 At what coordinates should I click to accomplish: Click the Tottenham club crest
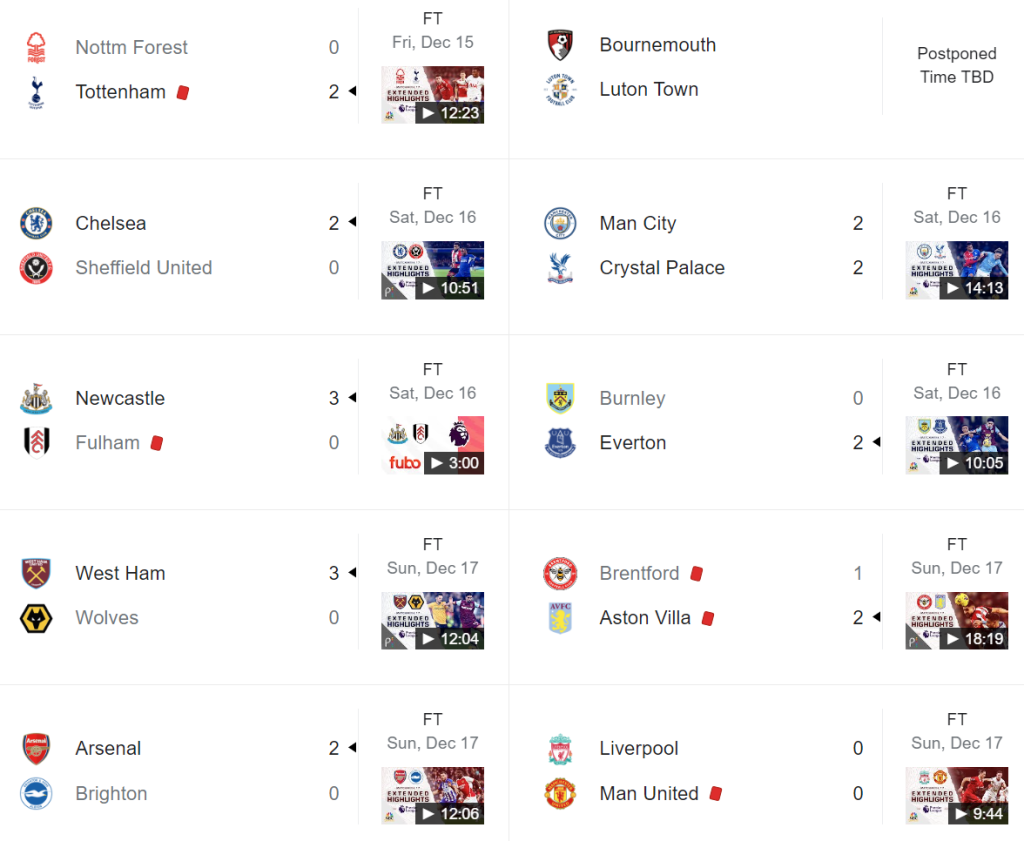point(36,92)
